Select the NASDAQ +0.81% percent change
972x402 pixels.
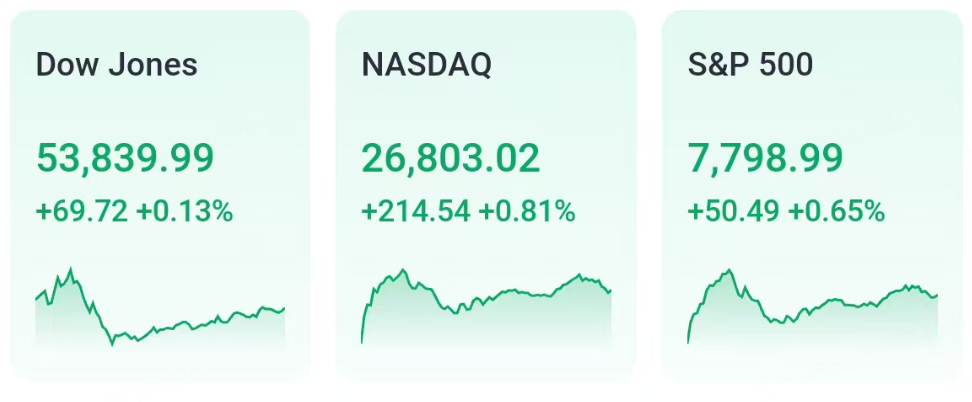[527, 212]
